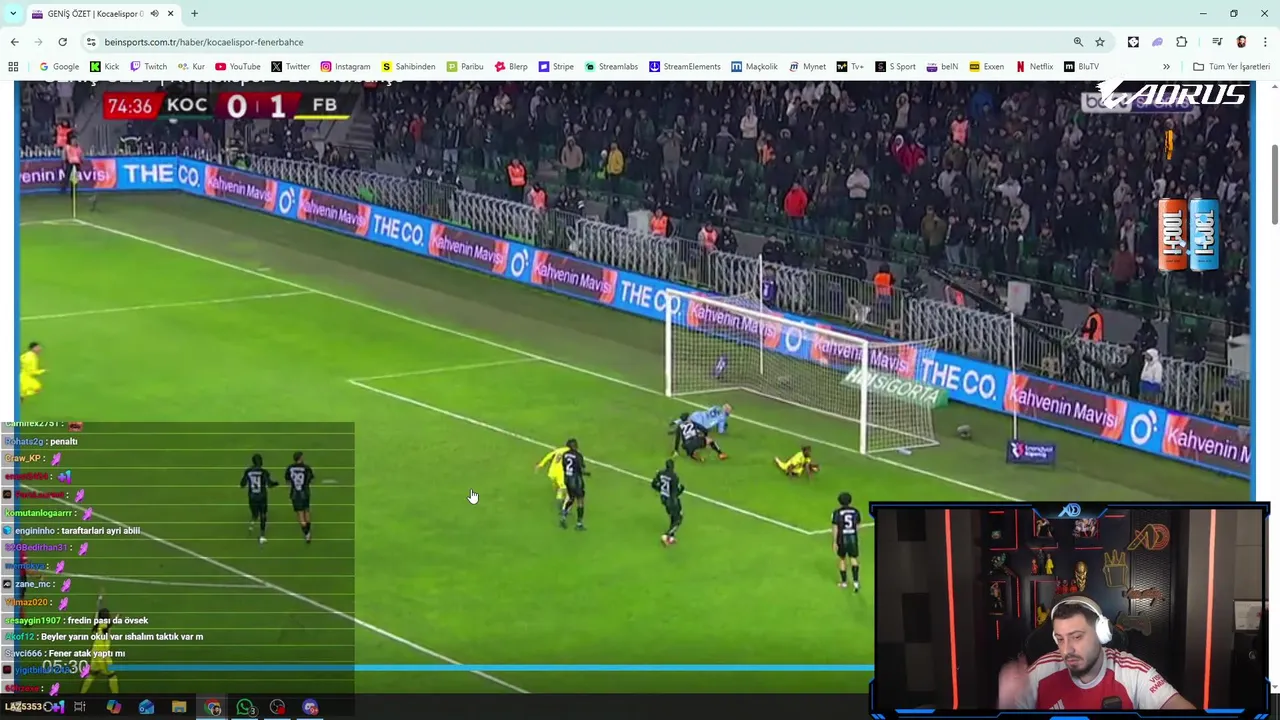1280x720 pixels.
Task: Open the S Sport bookmark
Action: (x=895, y=67)
